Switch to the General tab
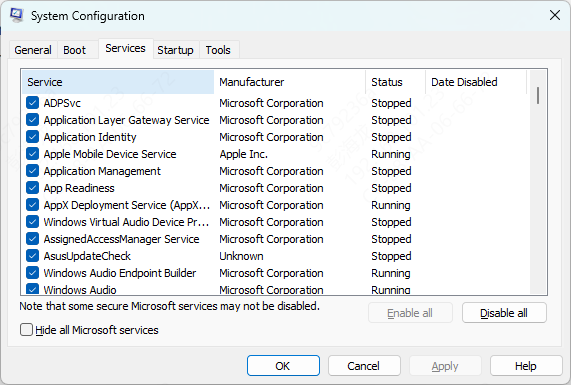Viewport: 571px width, 385px height. click(33, 50)
